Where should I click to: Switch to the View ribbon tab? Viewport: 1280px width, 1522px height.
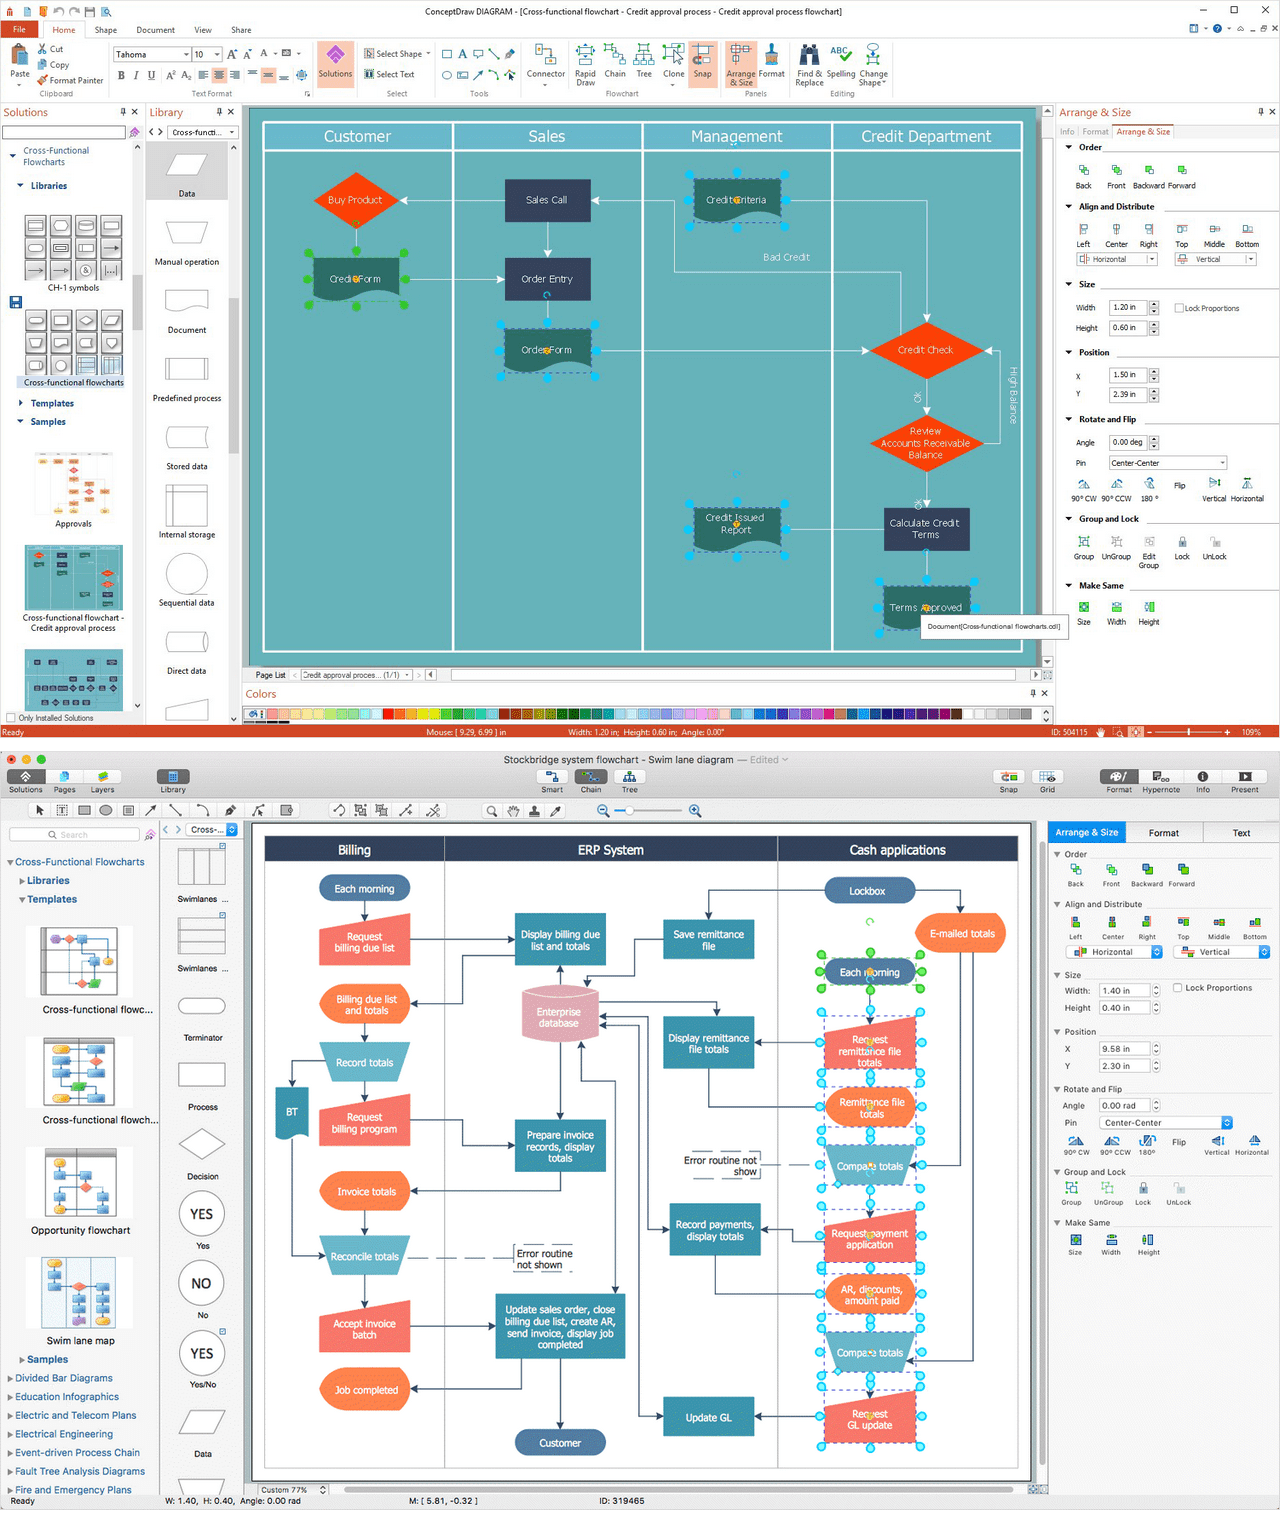click(203, 30)
